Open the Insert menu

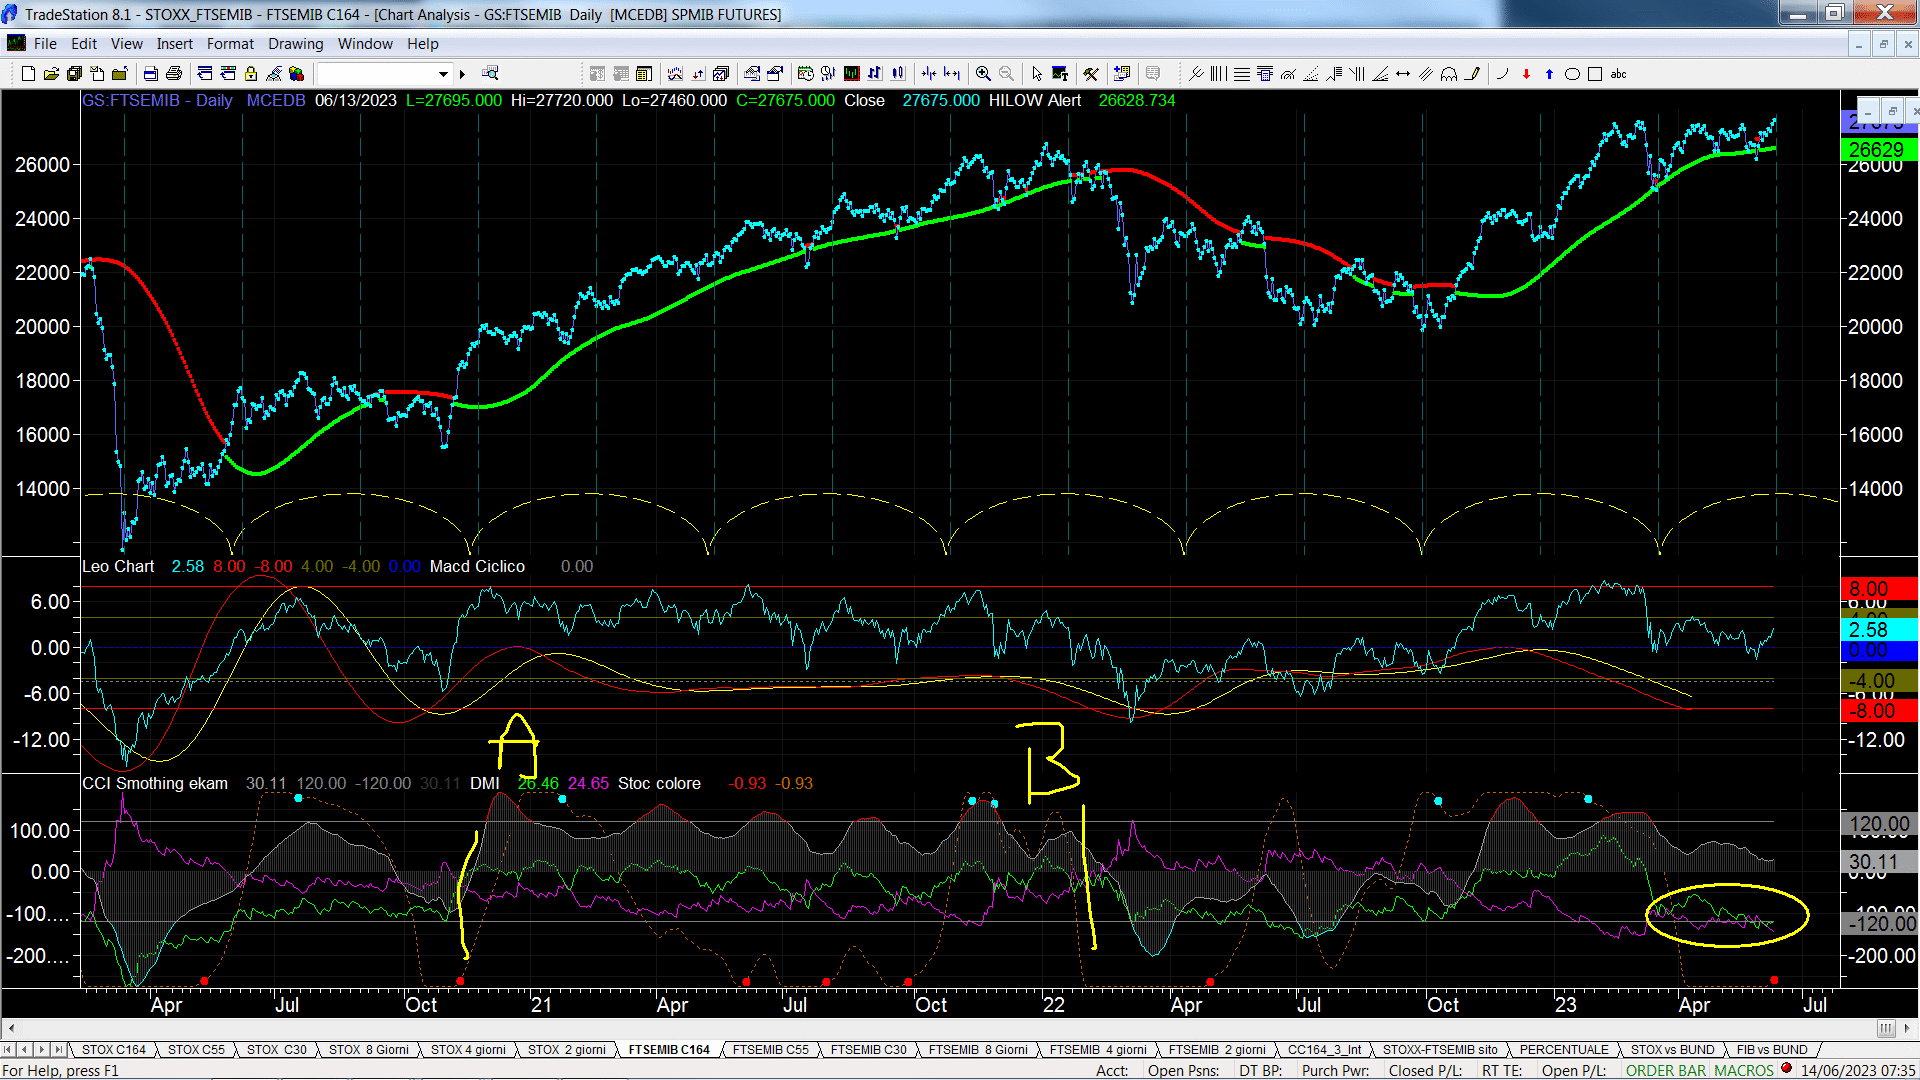[x=175, y=44]
